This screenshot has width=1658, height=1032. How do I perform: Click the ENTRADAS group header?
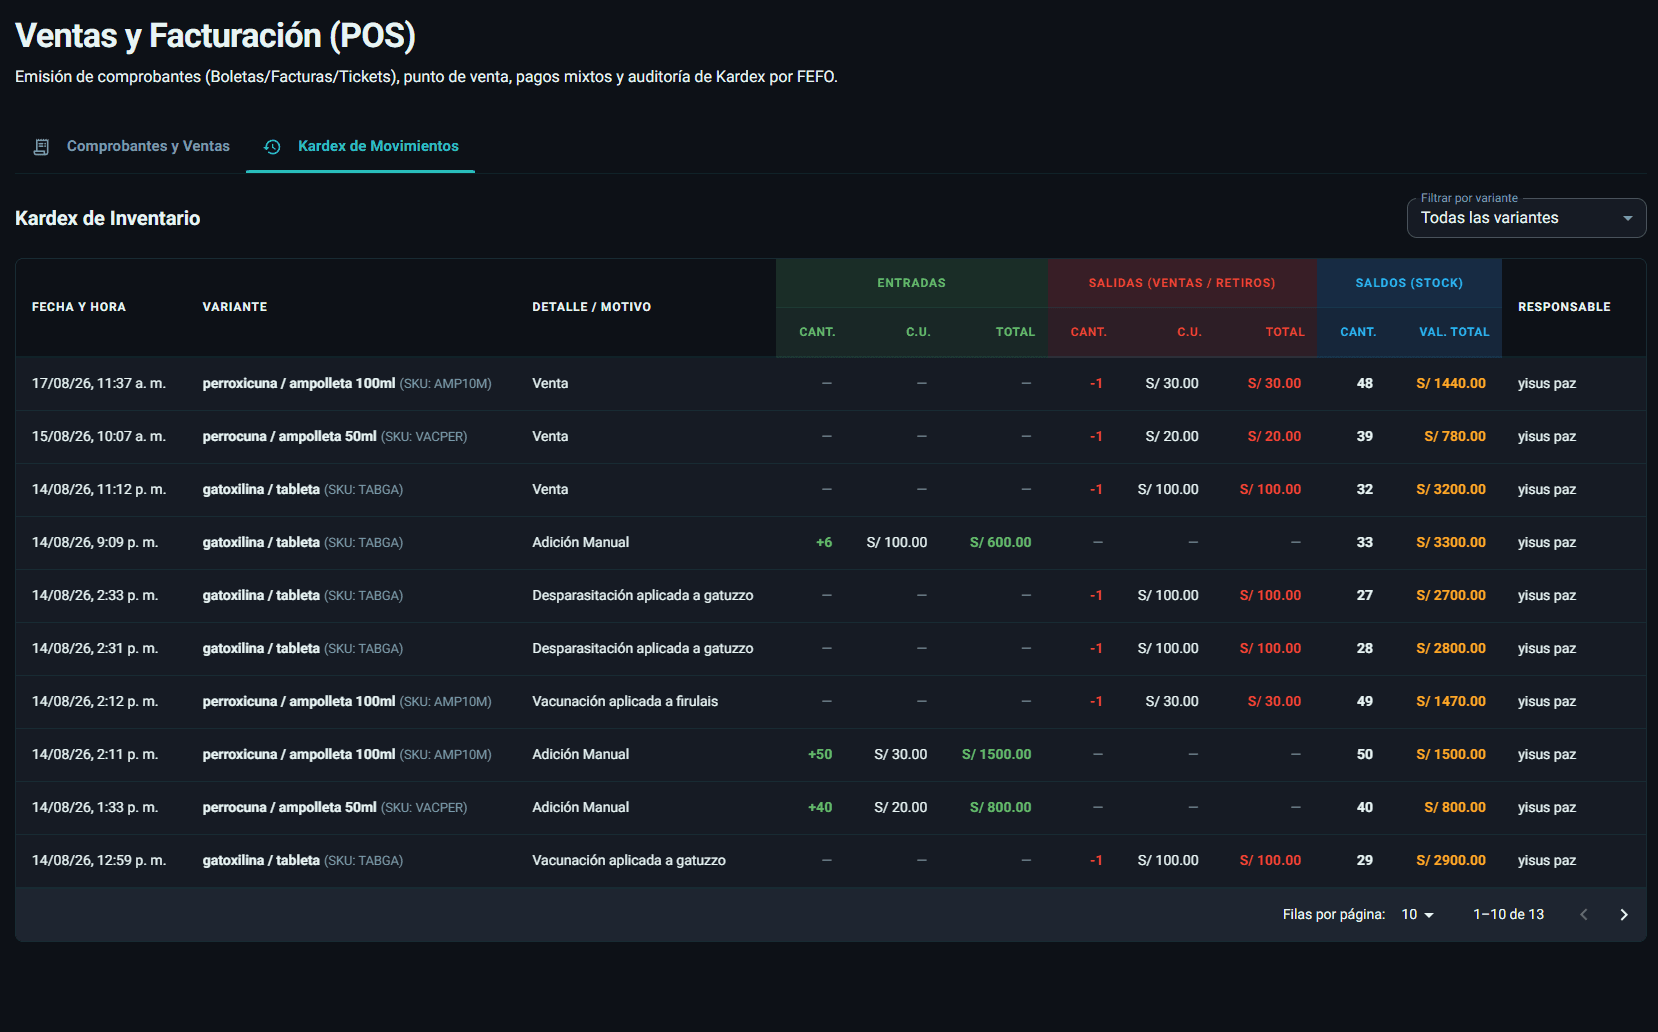[912, 283]
